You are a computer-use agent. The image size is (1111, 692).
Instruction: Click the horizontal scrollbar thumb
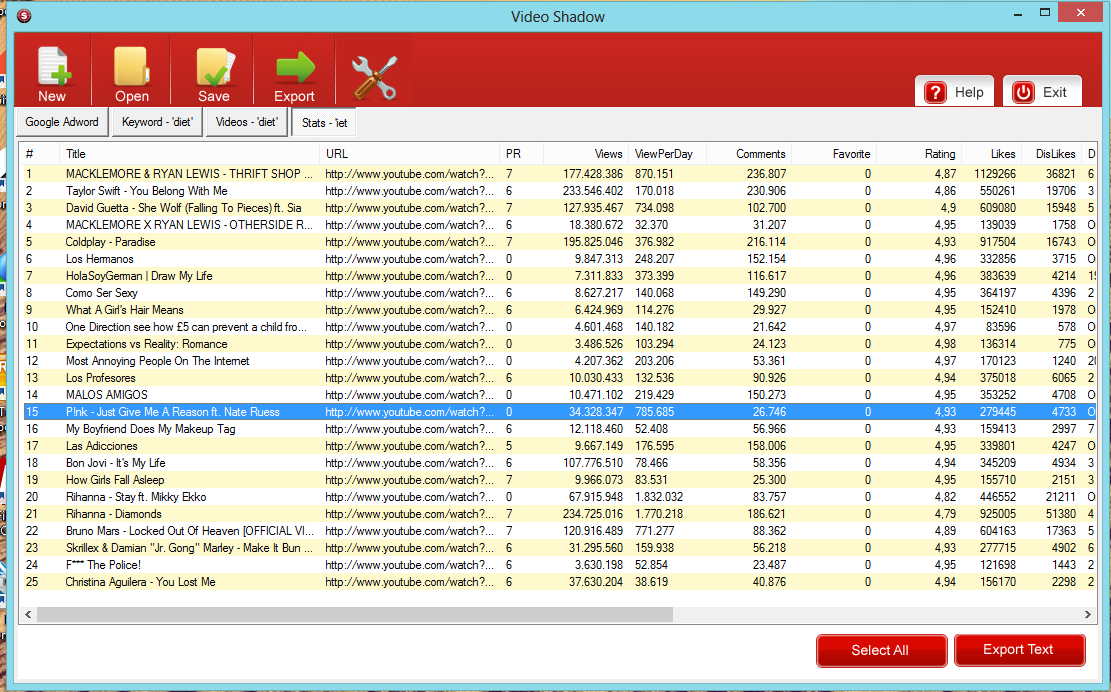354,614
